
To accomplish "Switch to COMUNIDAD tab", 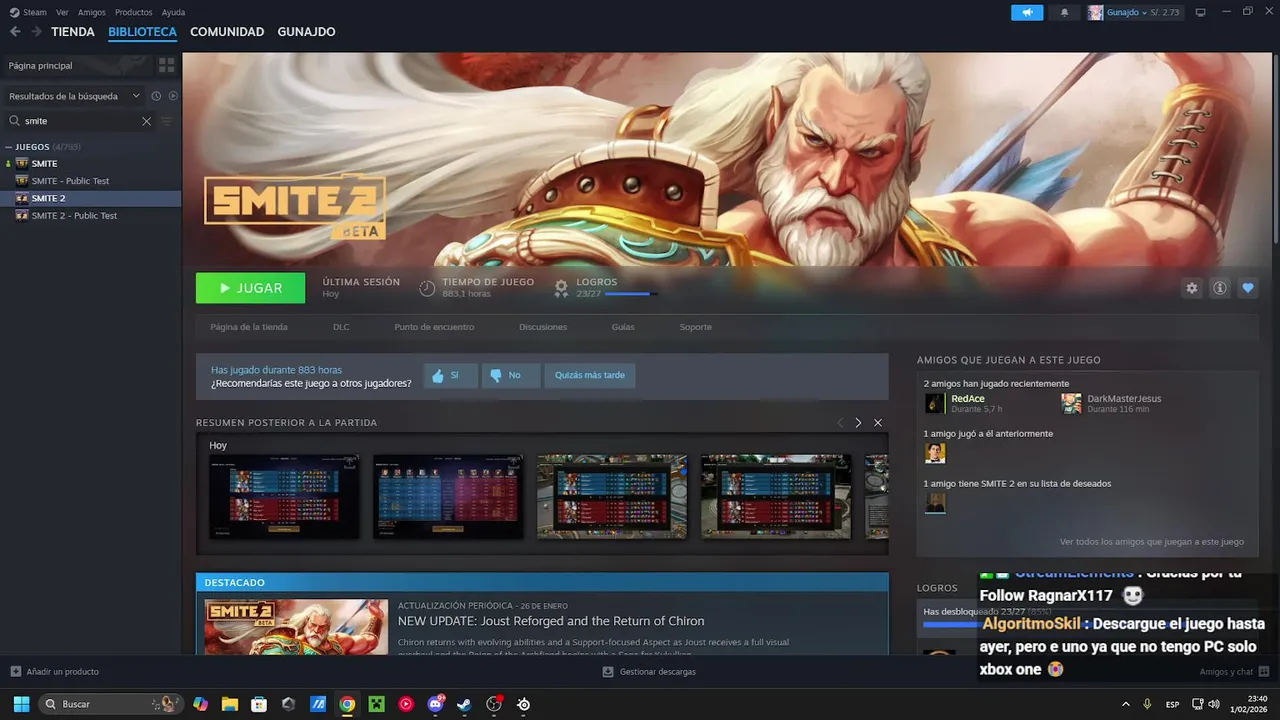I will coord(227,32).
